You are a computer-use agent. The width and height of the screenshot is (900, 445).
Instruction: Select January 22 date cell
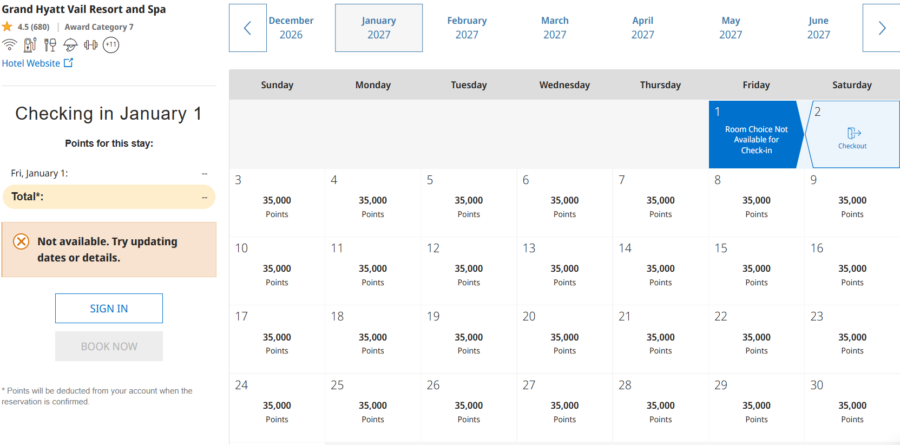tap(756, 339)
